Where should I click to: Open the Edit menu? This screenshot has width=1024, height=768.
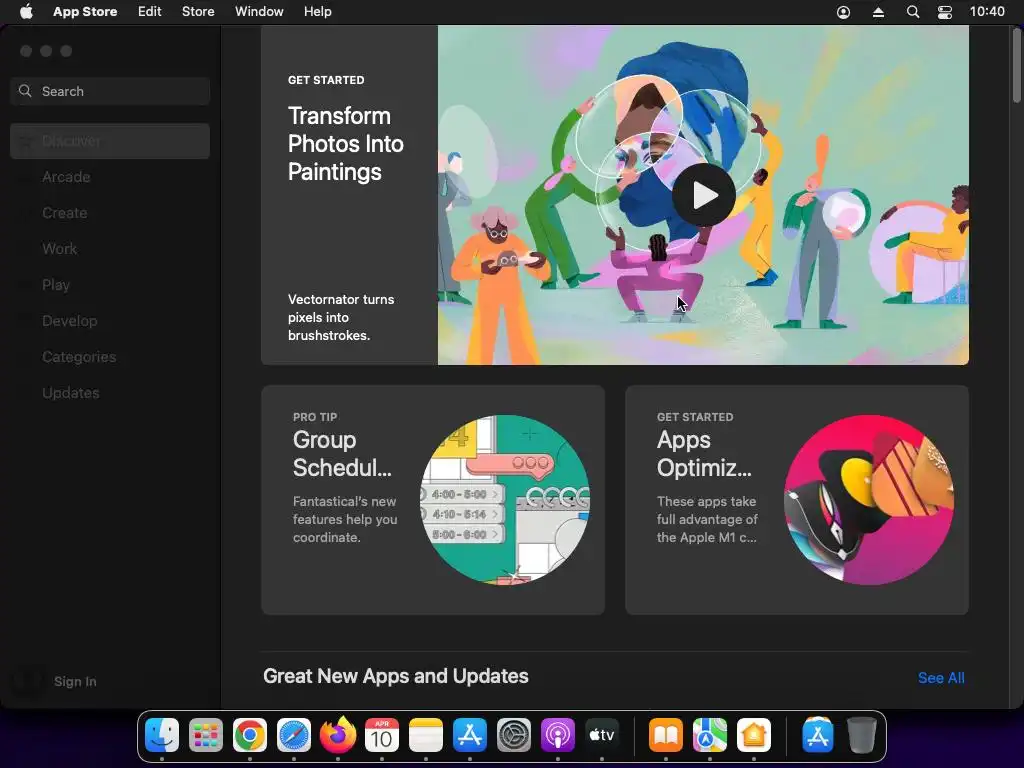[150, 12]
